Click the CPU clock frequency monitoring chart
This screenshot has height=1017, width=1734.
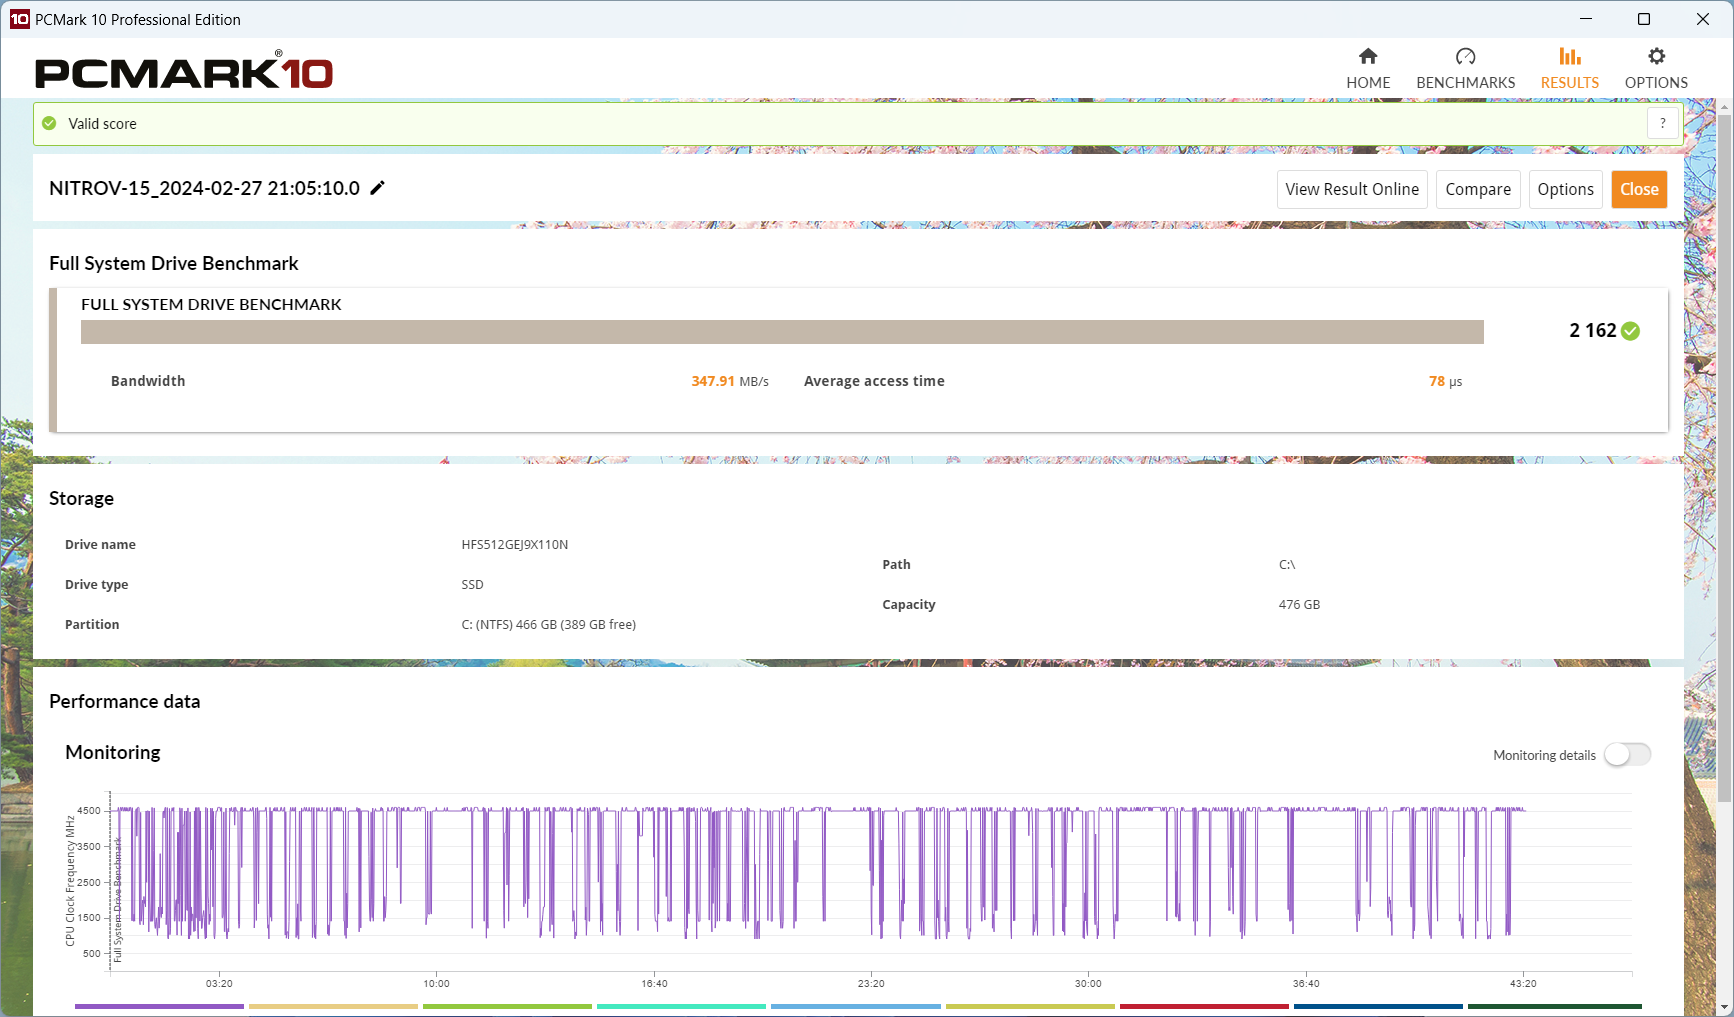pos(870,880)
